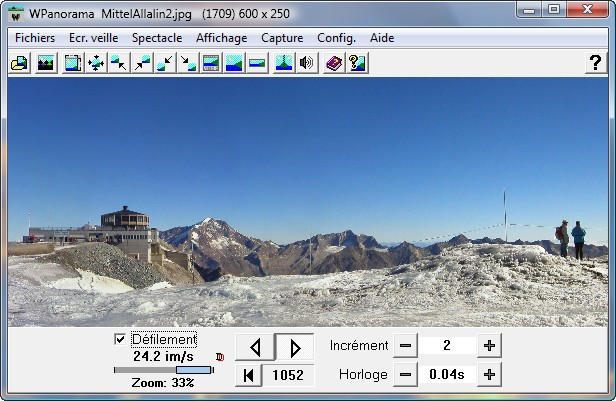Open the Config. menu

[x=336, y=38]
